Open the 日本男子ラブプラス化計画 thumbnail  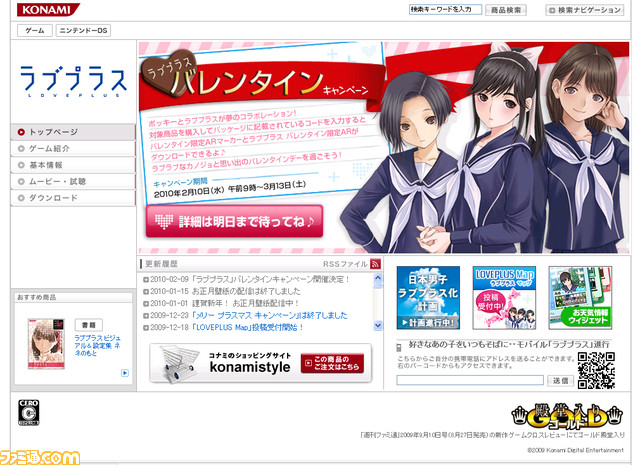click(428, 298)
